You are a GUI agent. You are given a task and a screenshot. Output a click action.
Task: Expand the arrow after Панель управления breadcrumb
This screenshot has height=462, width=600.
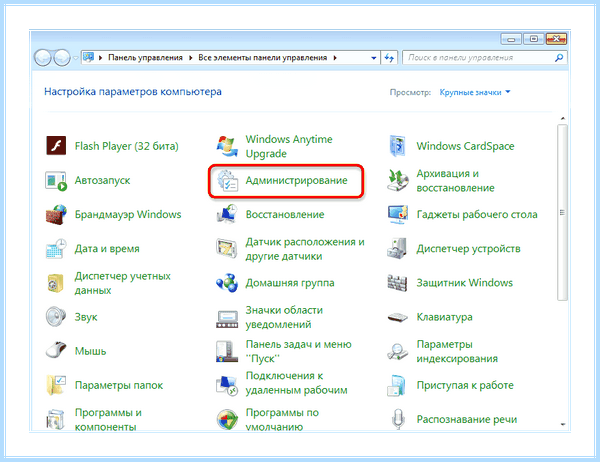pyautogui.click(x=190, y=58)
